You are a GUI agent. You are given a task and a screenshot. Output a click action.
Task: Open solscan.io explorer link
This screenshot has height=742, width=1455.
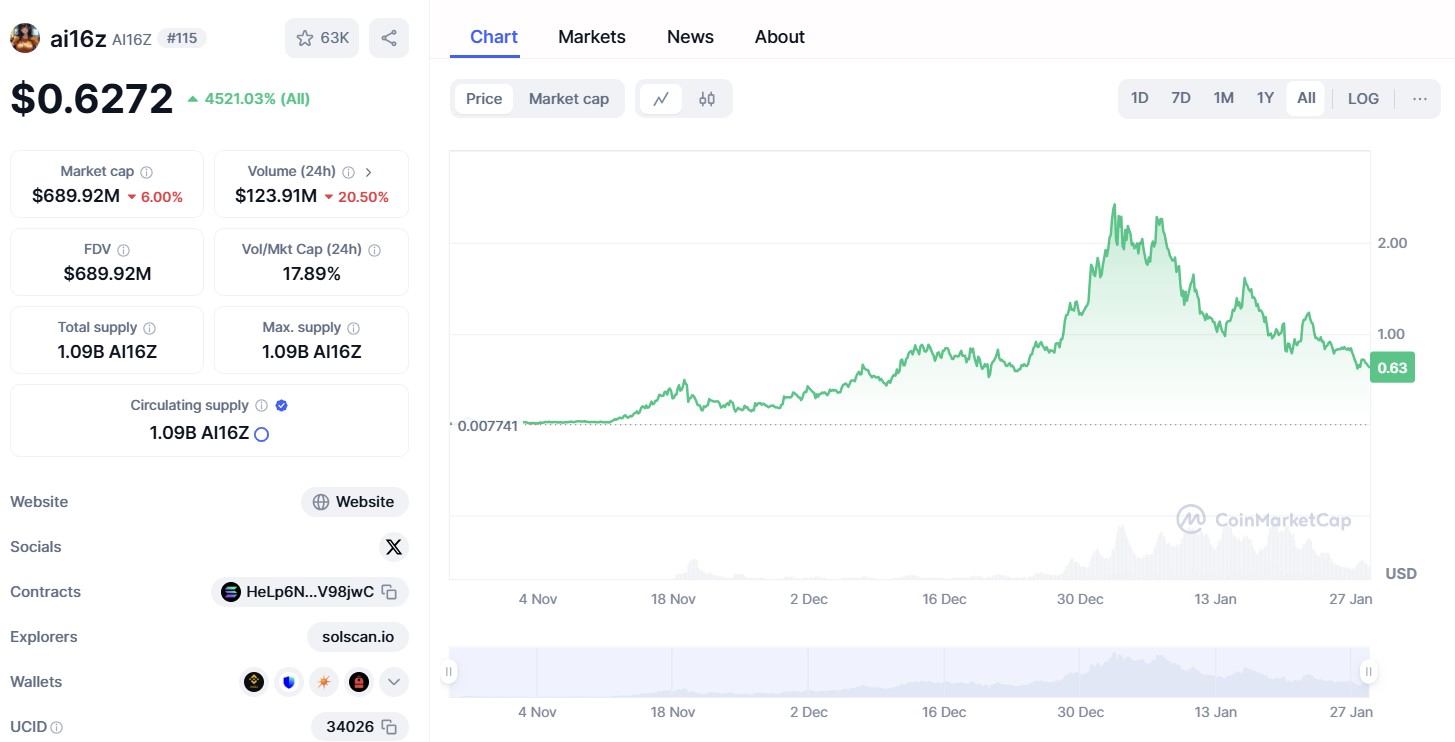[x=358, y=637]
